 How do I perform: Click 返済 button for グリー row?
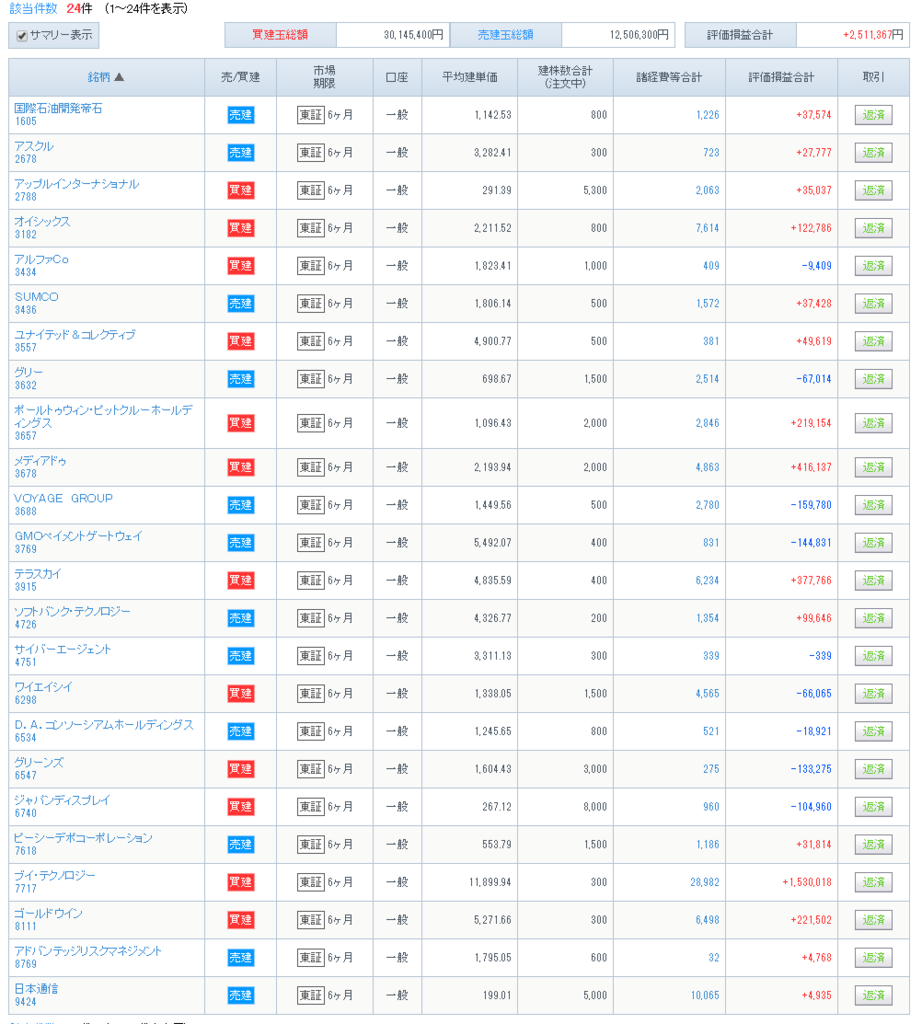pos(873,379)
